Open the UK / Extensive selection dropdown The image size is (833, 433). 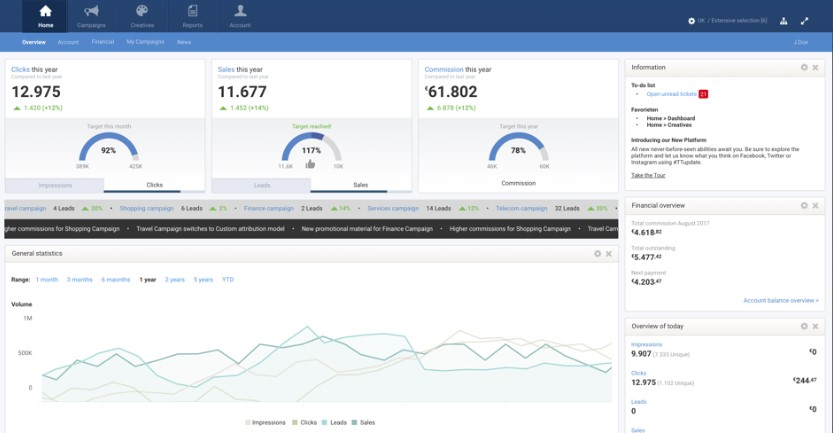(x=728, y=21)
